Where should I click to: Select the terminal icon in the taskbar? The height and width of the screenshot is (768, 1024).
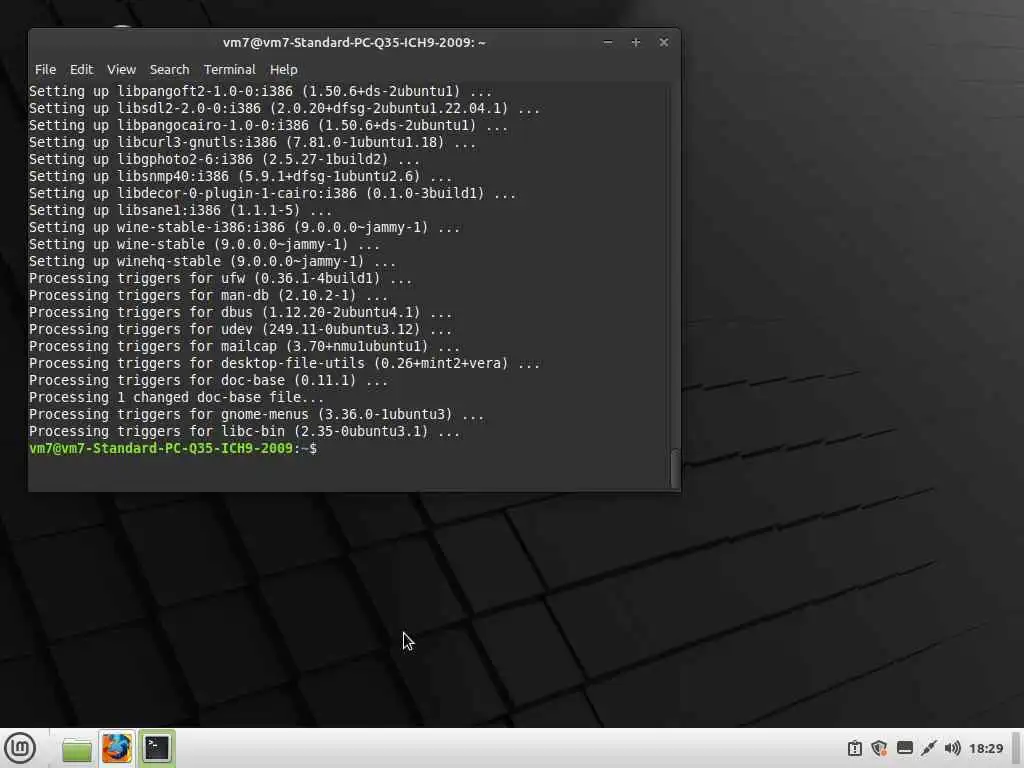(157, 748)
